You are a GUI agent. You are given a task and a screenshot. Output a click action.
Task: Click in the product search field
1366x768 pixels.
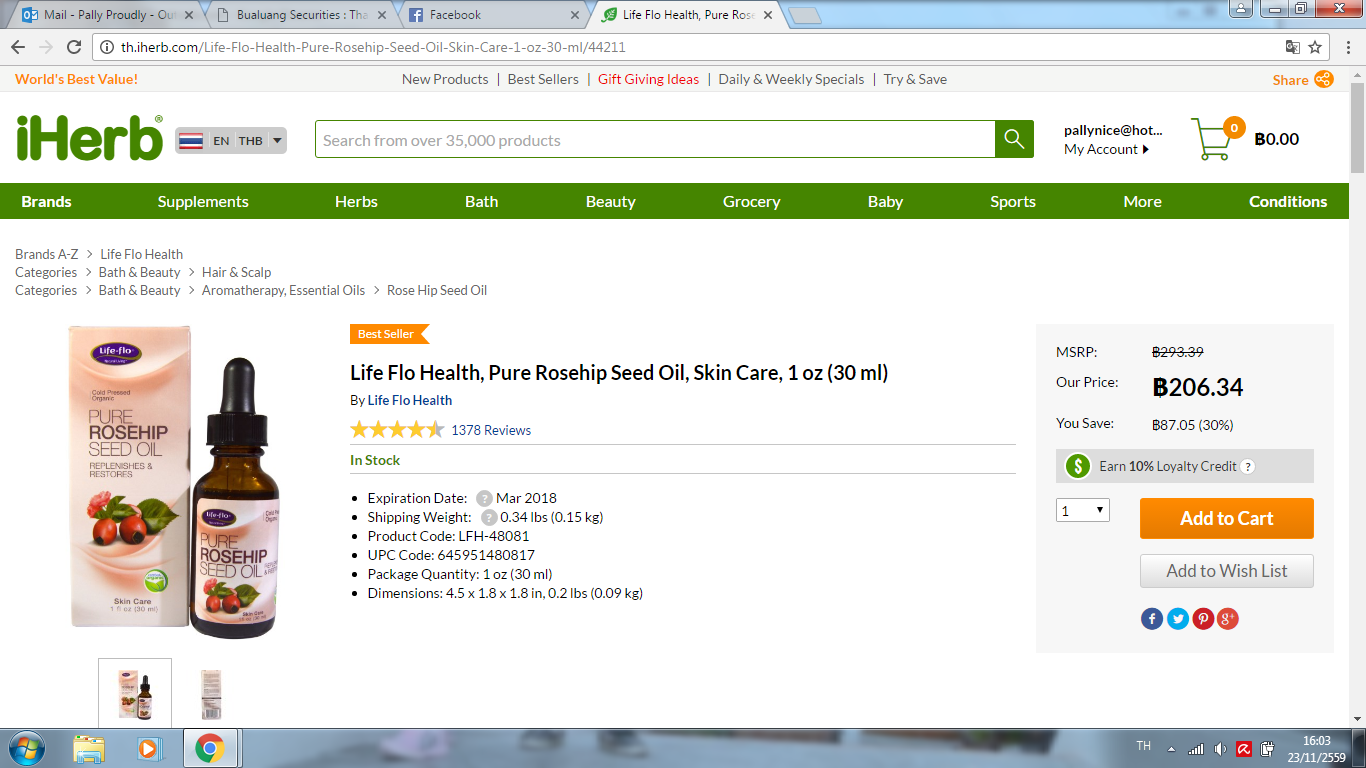tap(655, 139)
